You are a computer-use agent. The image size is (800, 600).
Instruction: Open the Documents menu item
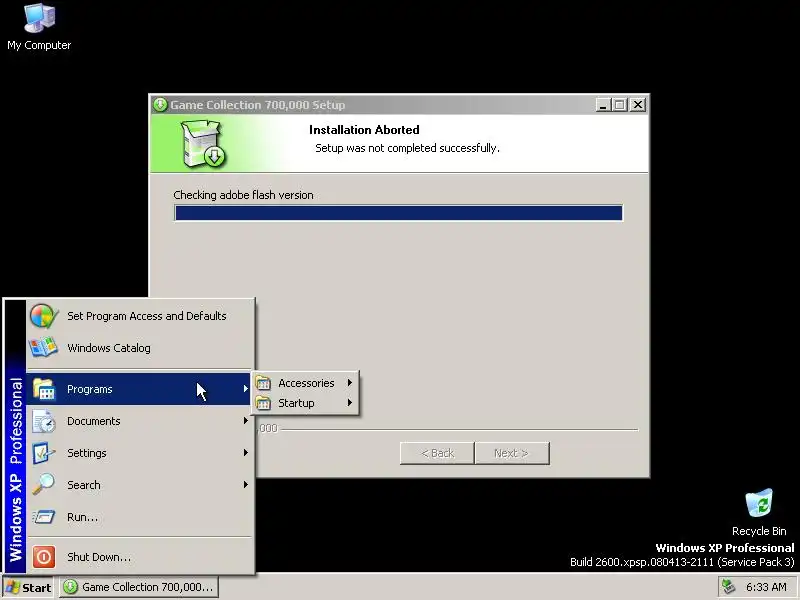pyautogui.click(x=139, y=421)
